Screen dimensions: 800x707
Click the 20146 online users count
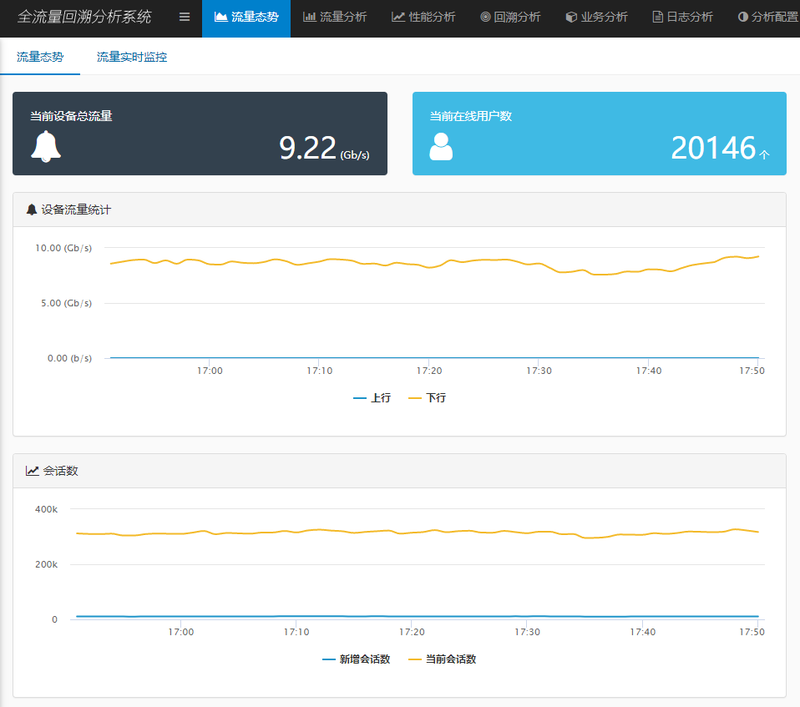(x=713, y=148)
